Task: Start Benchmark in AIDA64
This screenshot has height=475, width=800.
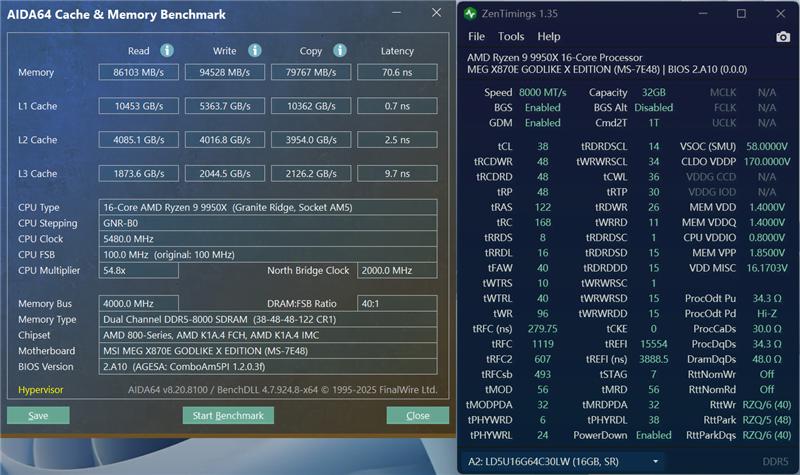Action: coord(228,415)
